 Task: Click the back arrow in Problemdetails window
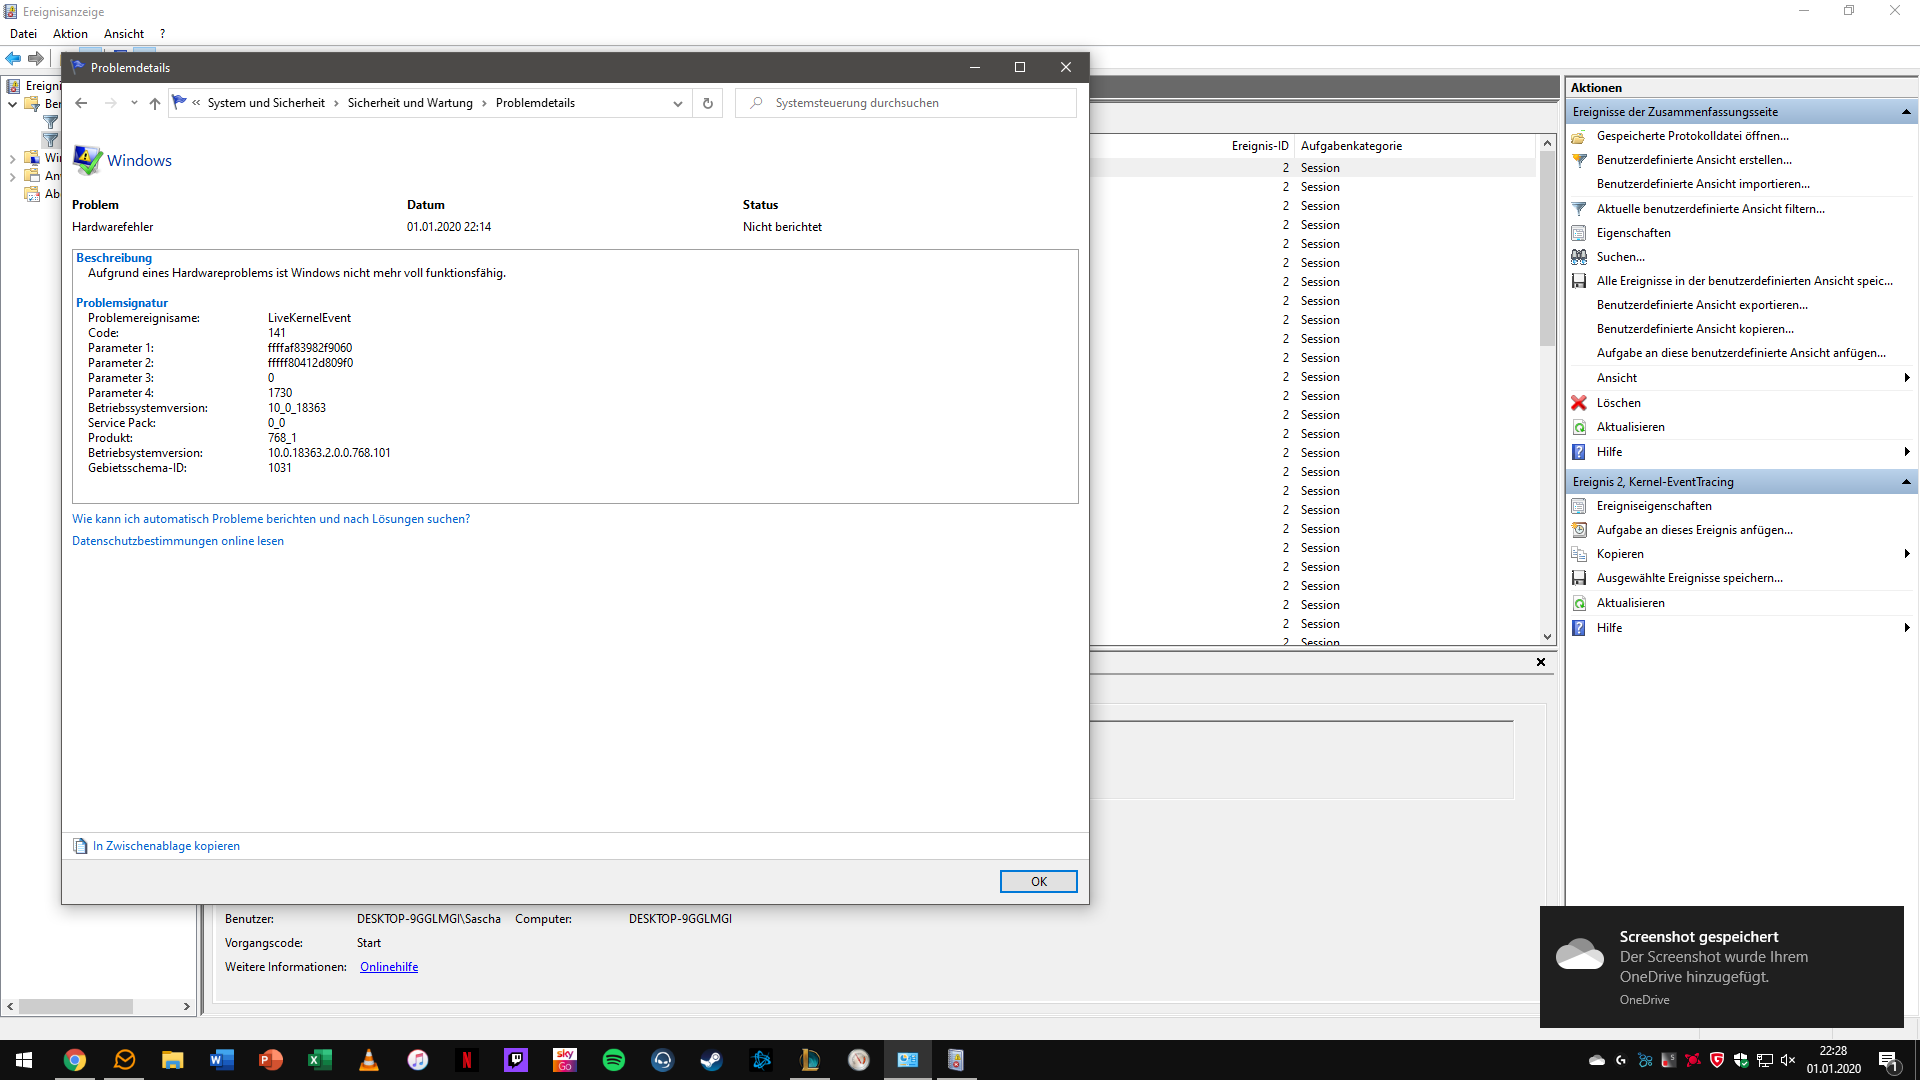click(x=81, y=103)
